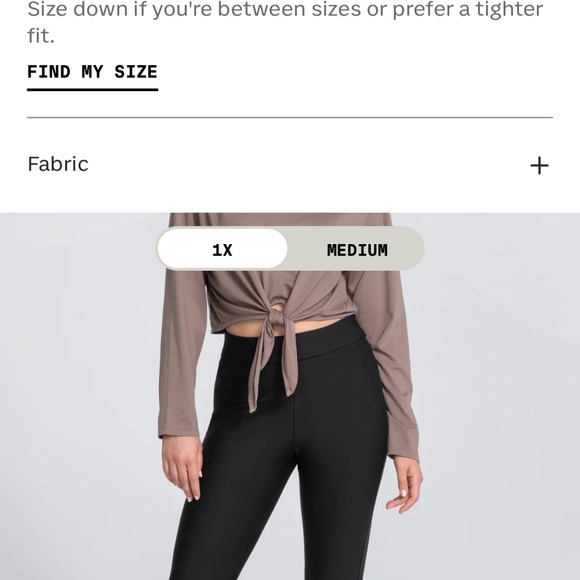Expand Fabric section with plus icon

pos(539,165)
